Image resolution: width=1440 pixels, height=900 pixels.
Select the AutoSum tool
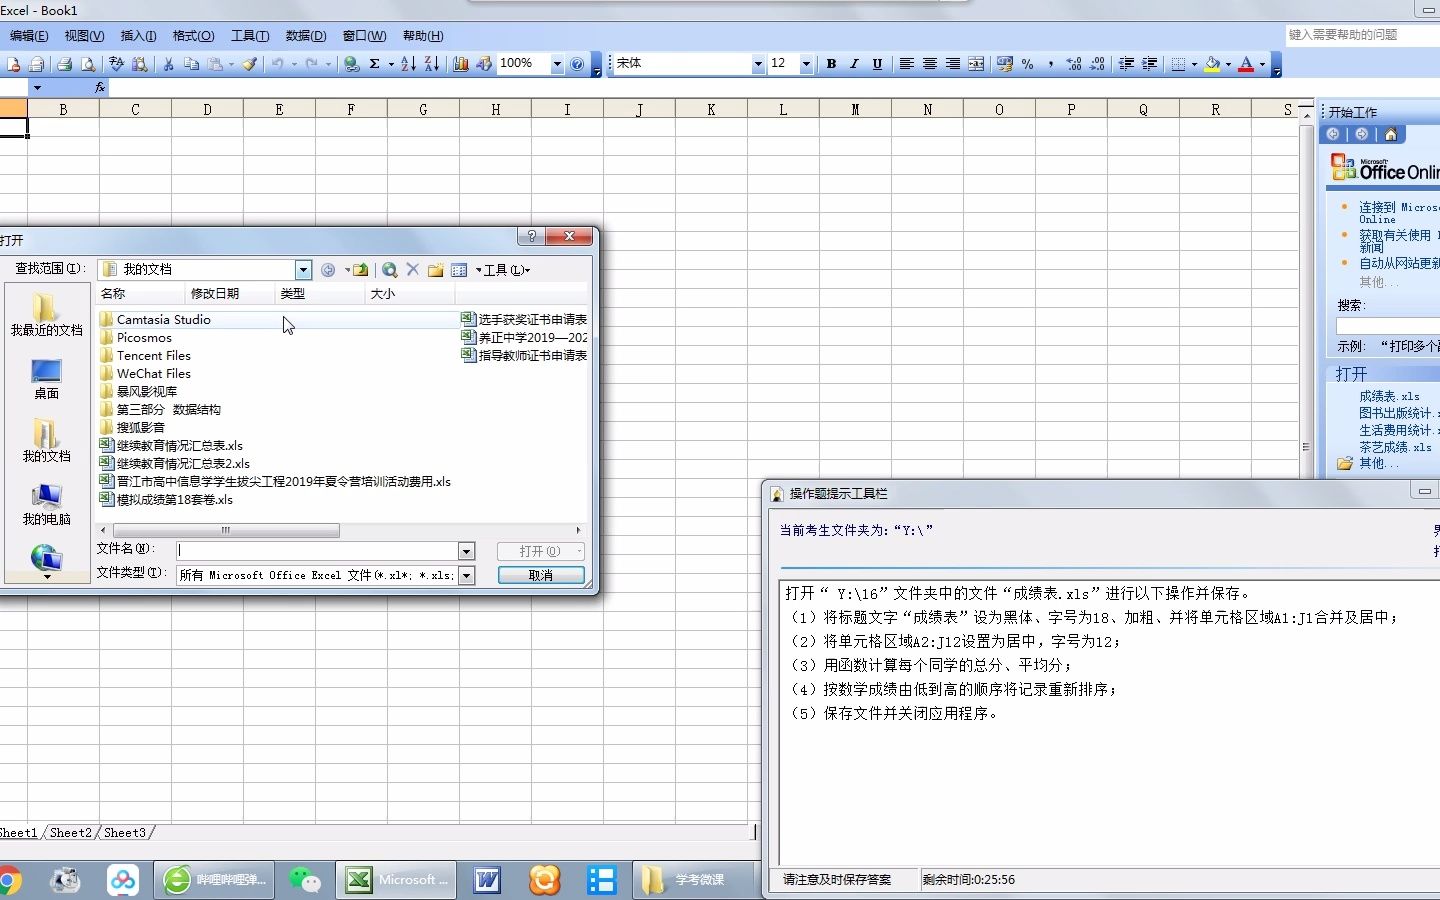pyautogui.click(x=373, y=63)
